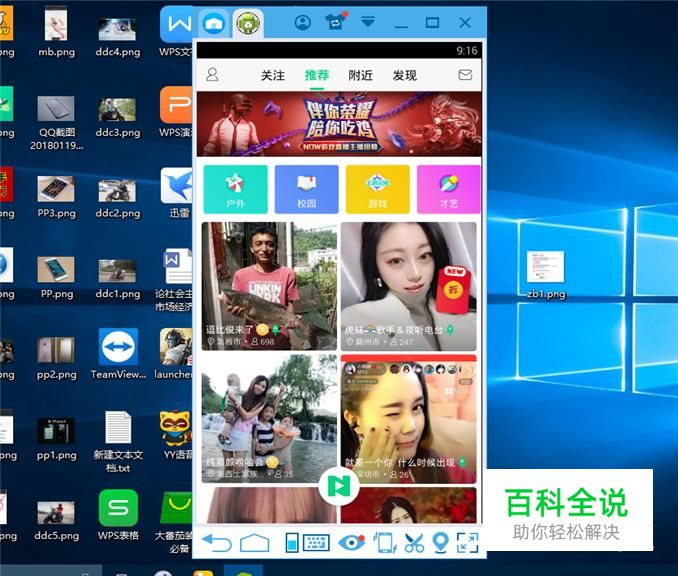Open the location pin icon
The image size is (678, 576).
point(440,543)
